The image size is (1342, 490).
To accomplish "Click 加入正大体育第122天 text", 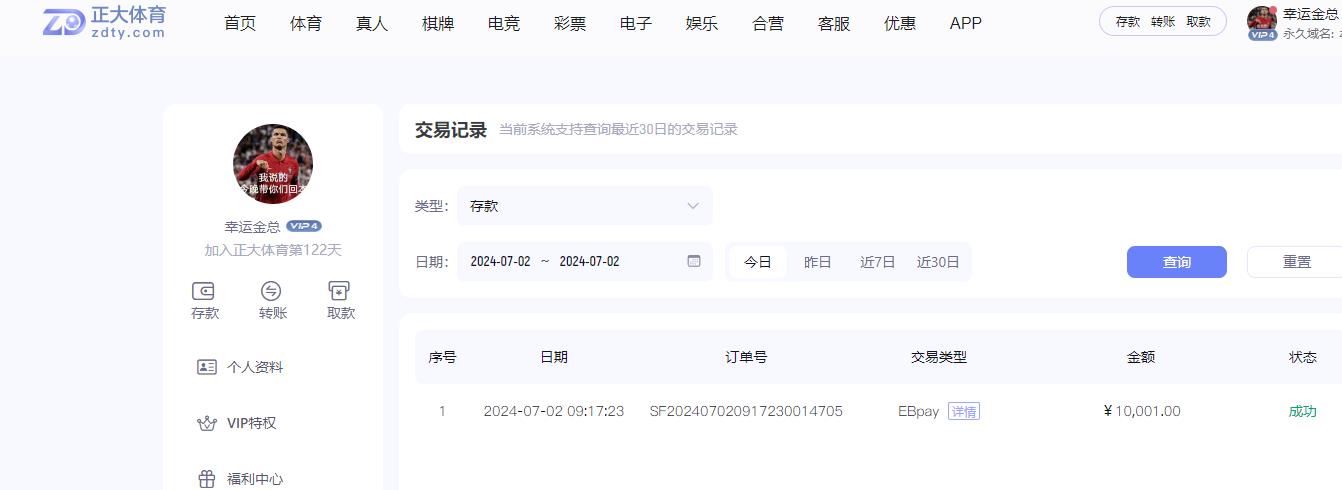I will tap(273, 250).
